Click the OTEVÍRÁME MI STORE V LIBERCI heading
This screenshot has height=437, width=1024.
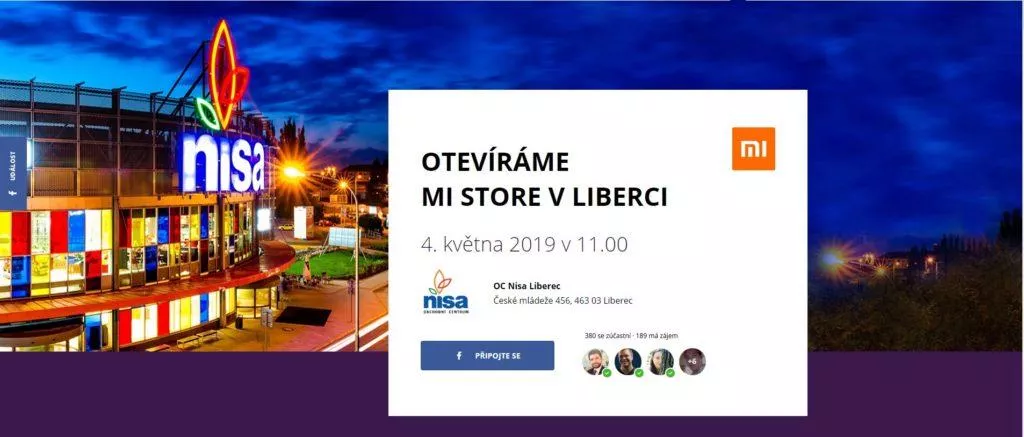coord(545,179)
